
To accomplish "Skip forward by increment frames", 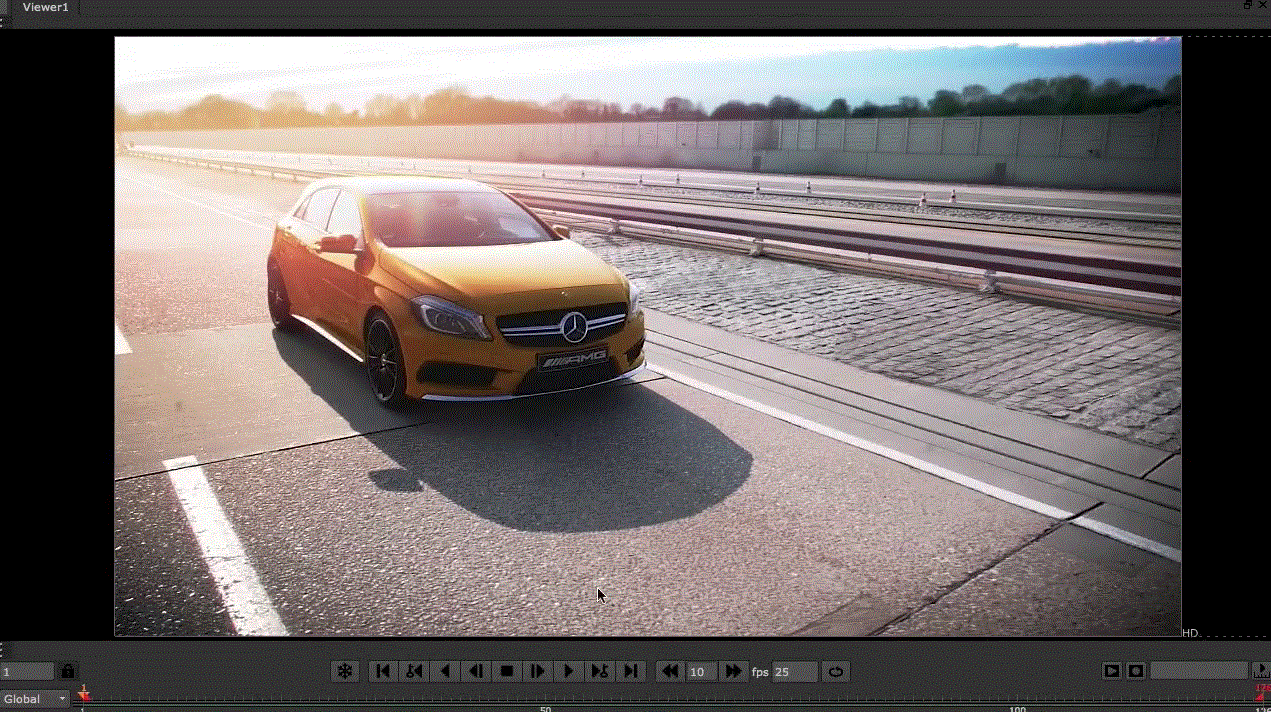I will click(x=733, y=671).
